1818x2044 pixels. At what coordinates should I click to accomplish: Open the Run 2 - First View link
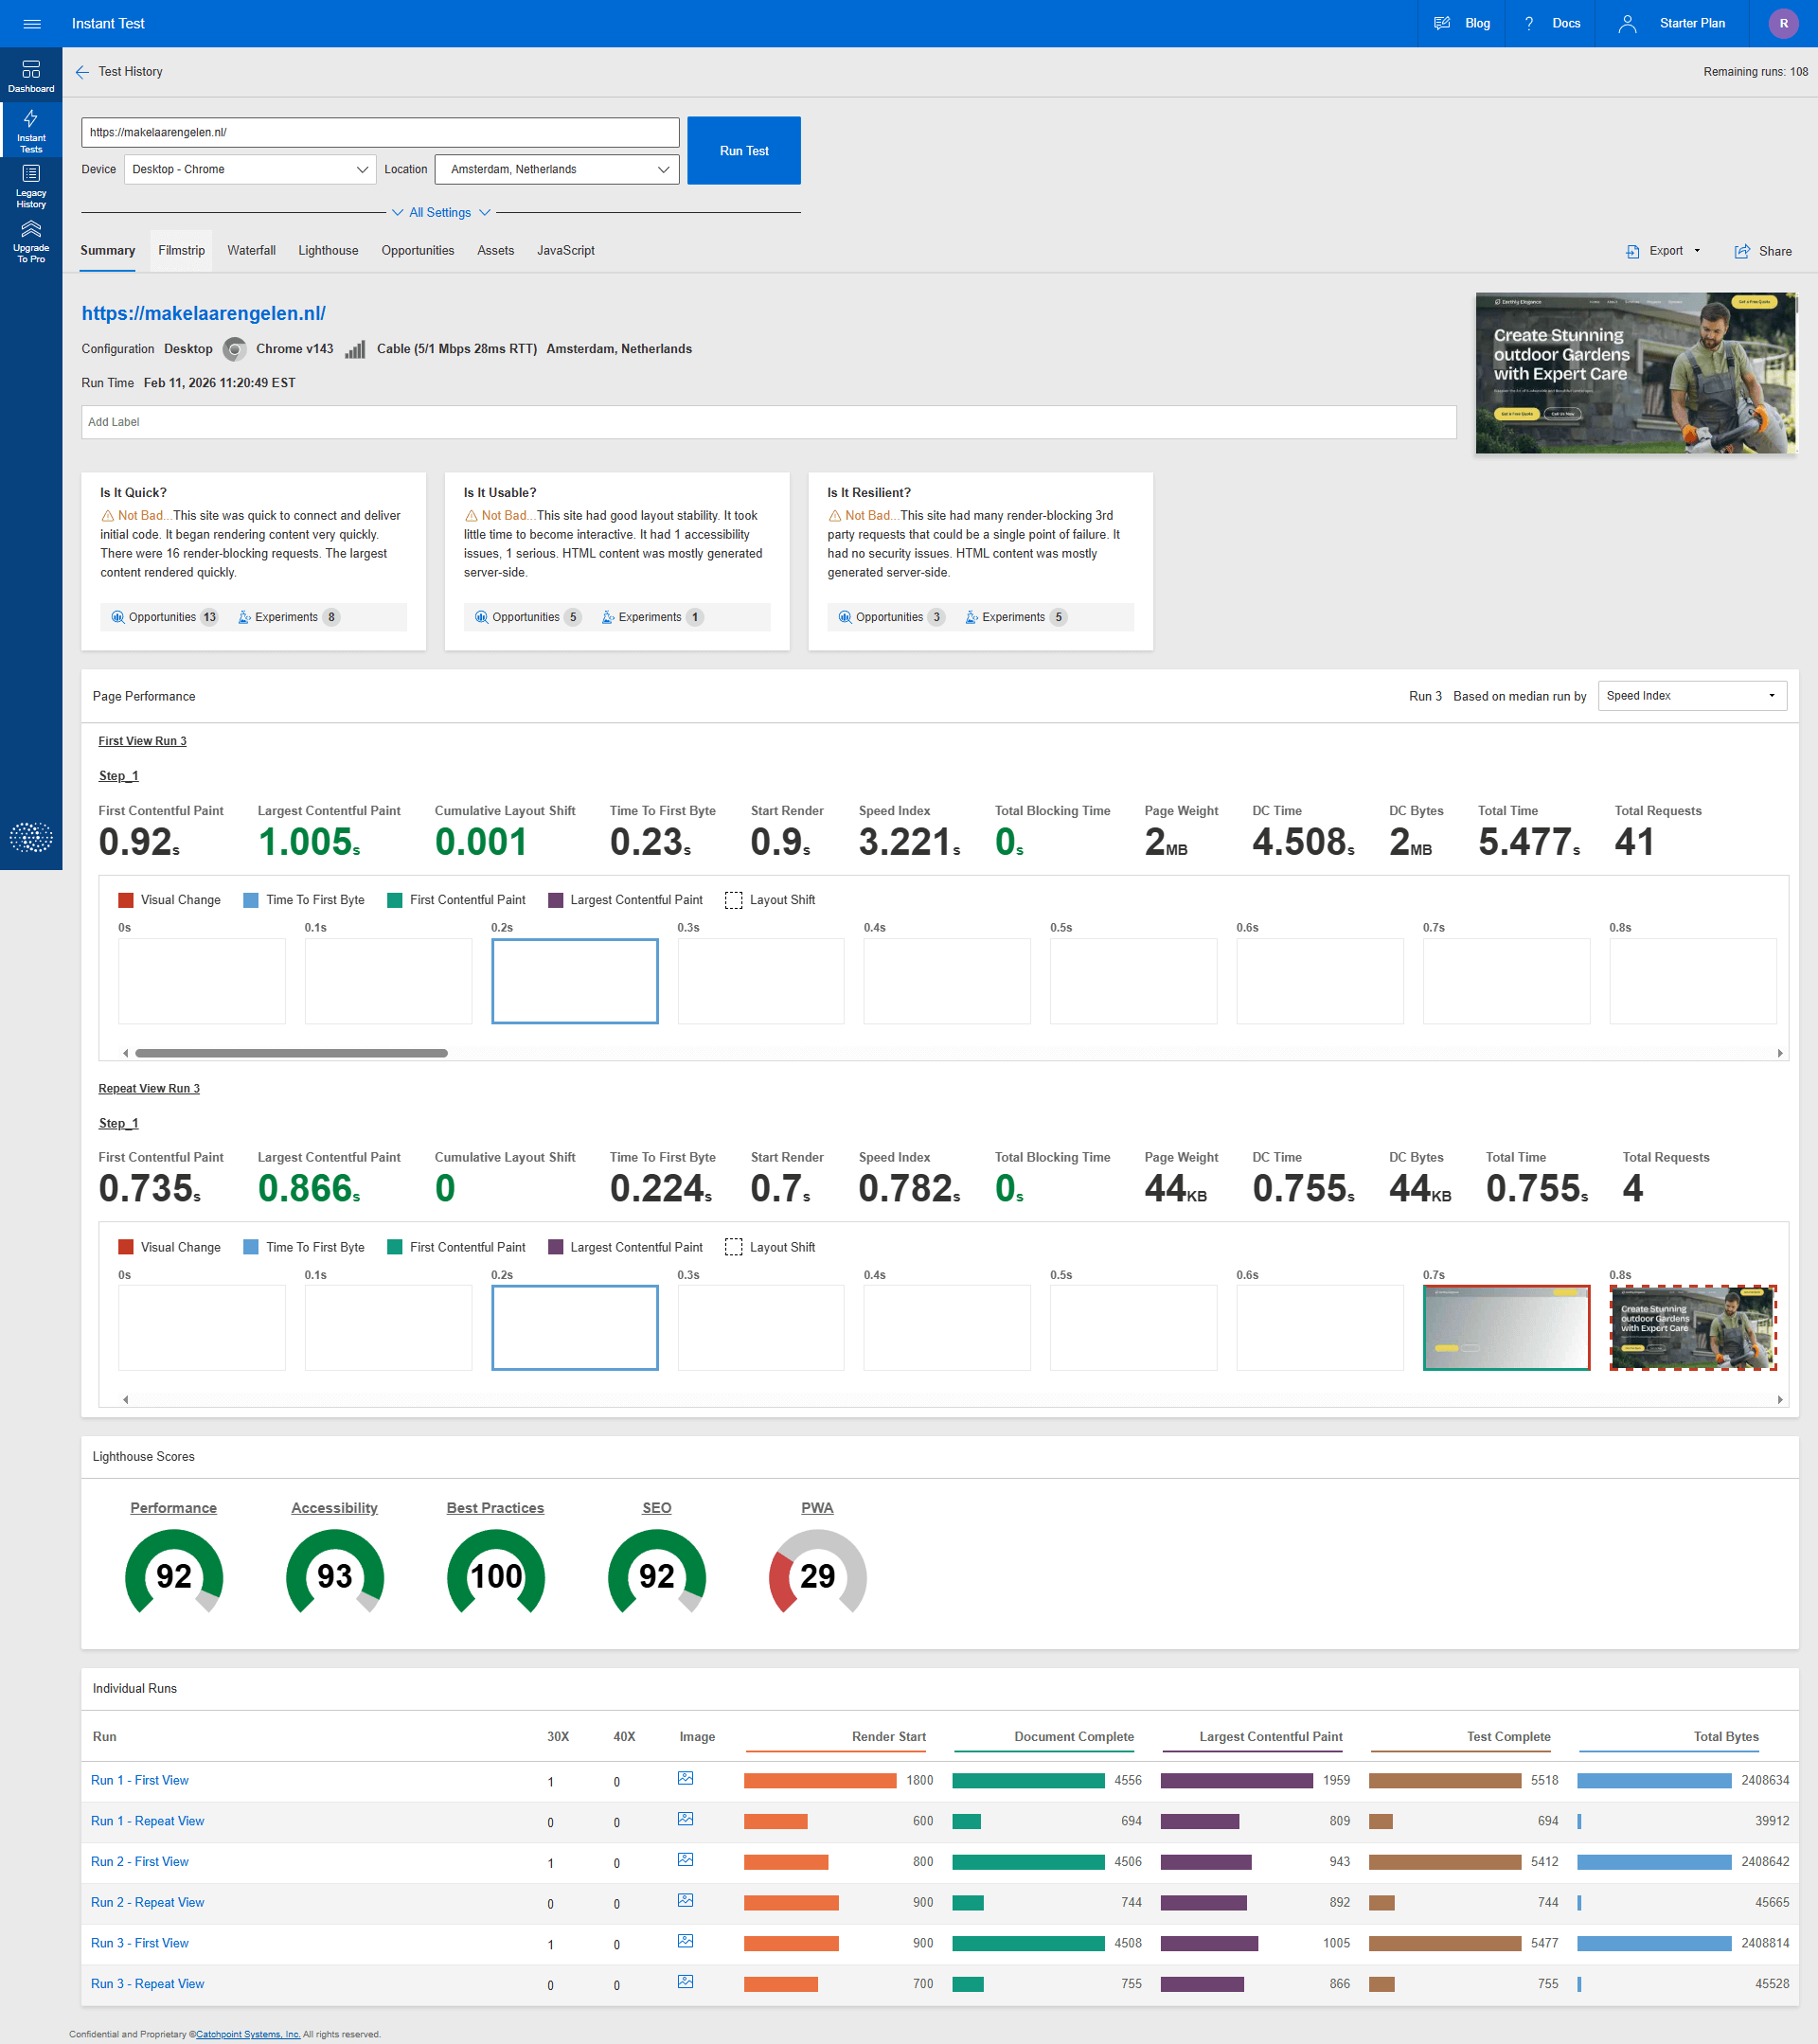(x=140, y=1862)
